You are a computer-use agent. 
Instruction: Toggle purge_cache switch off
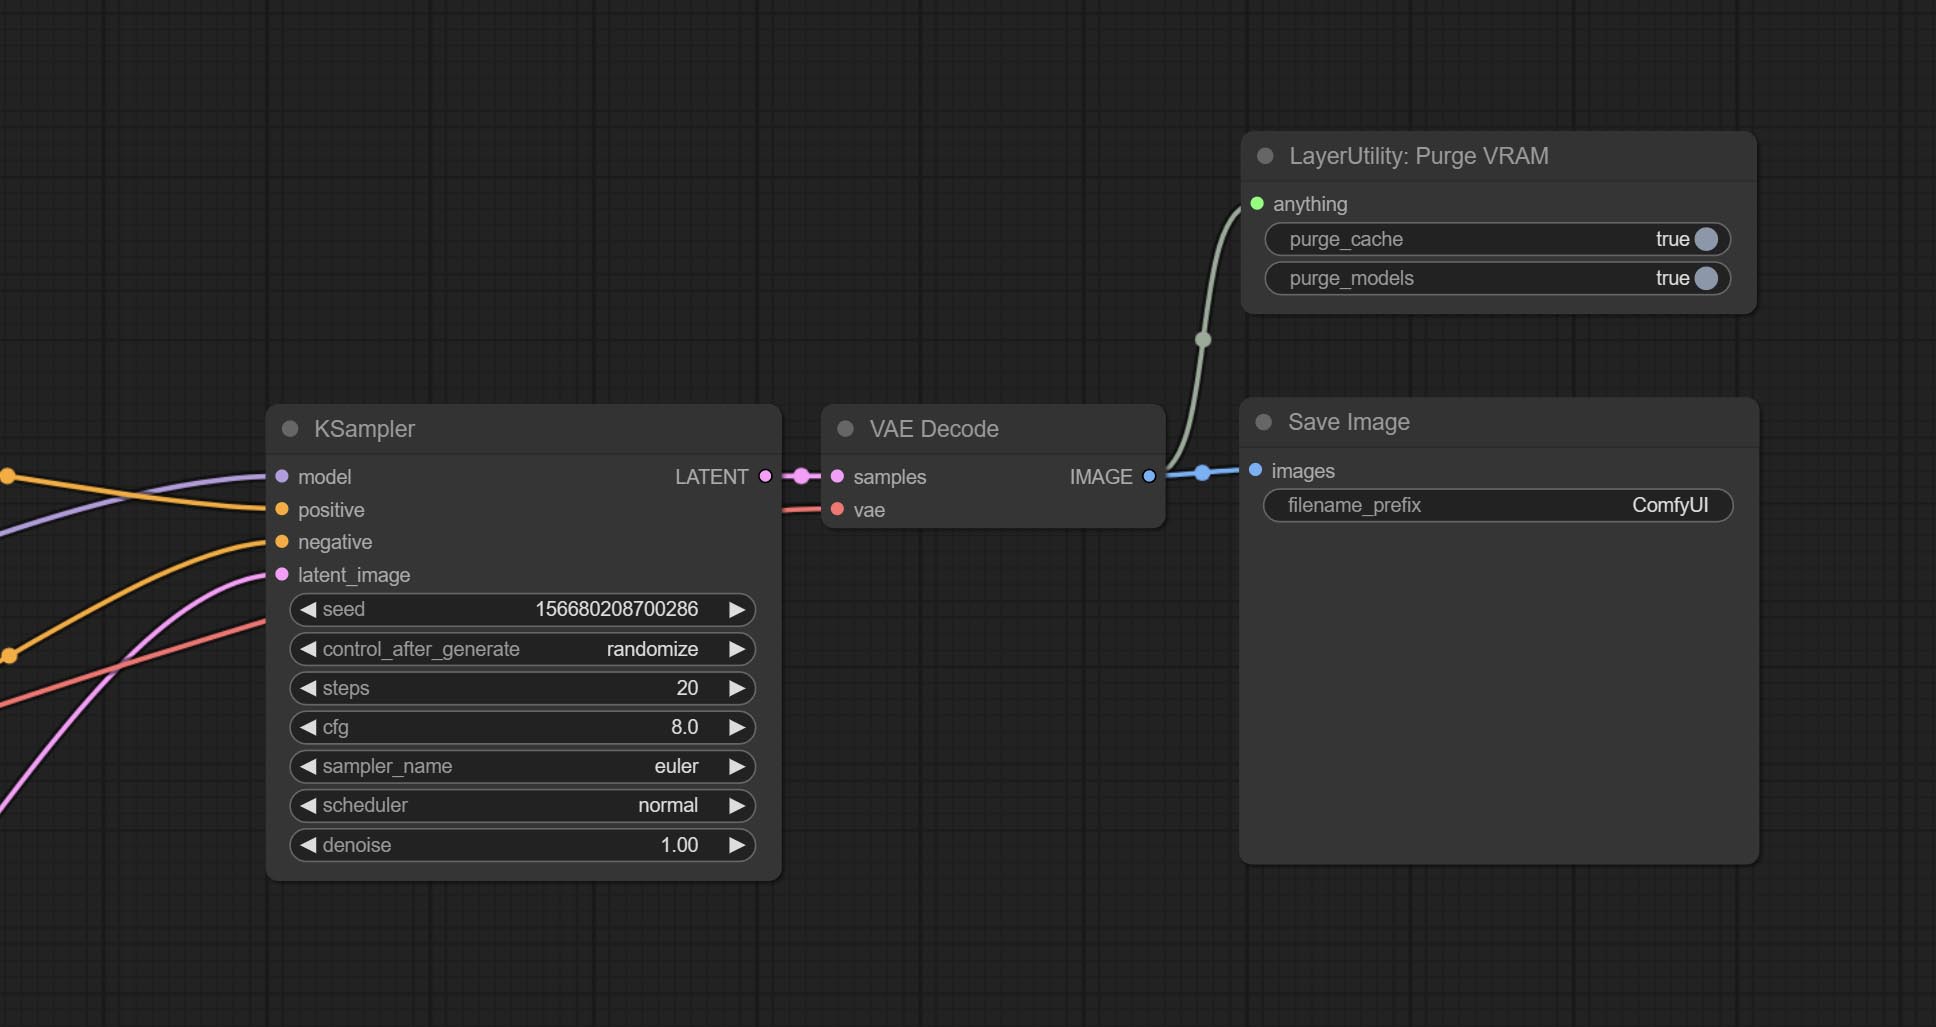(1706, 239)
